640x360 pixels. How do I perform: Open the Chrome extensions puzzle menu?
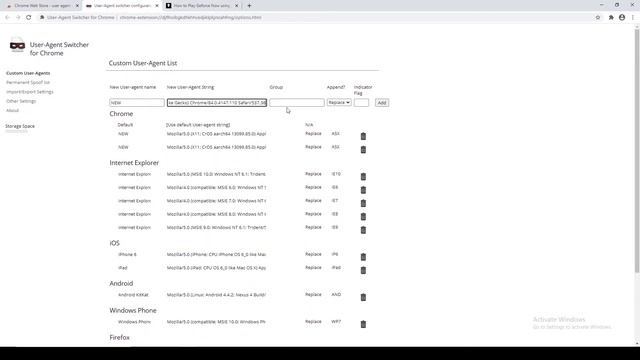point(611,18)
